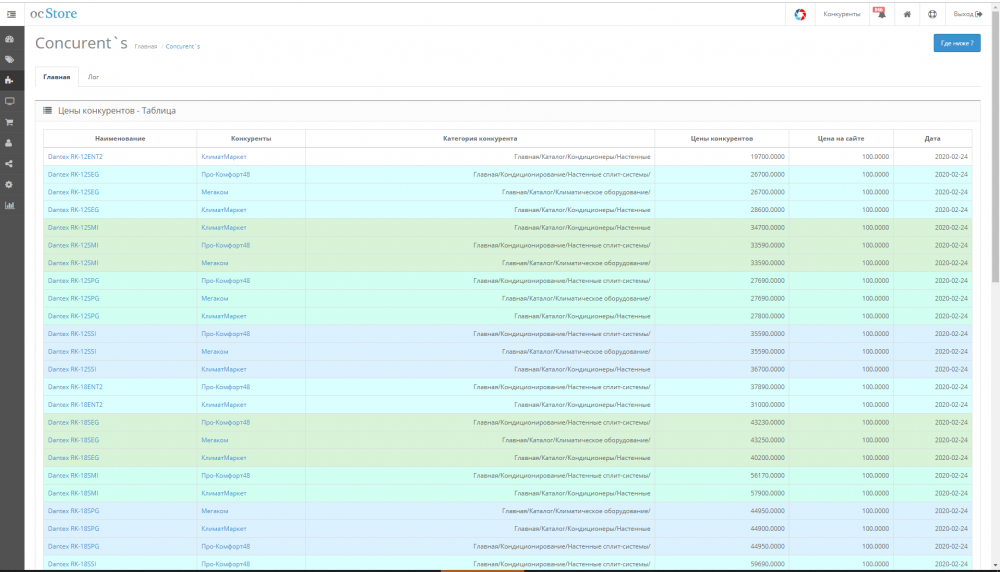Open the Reports bar chart icon in sidebar
Image resolution: width=1000 pixels, height=572 pixels.
(10, 205)
